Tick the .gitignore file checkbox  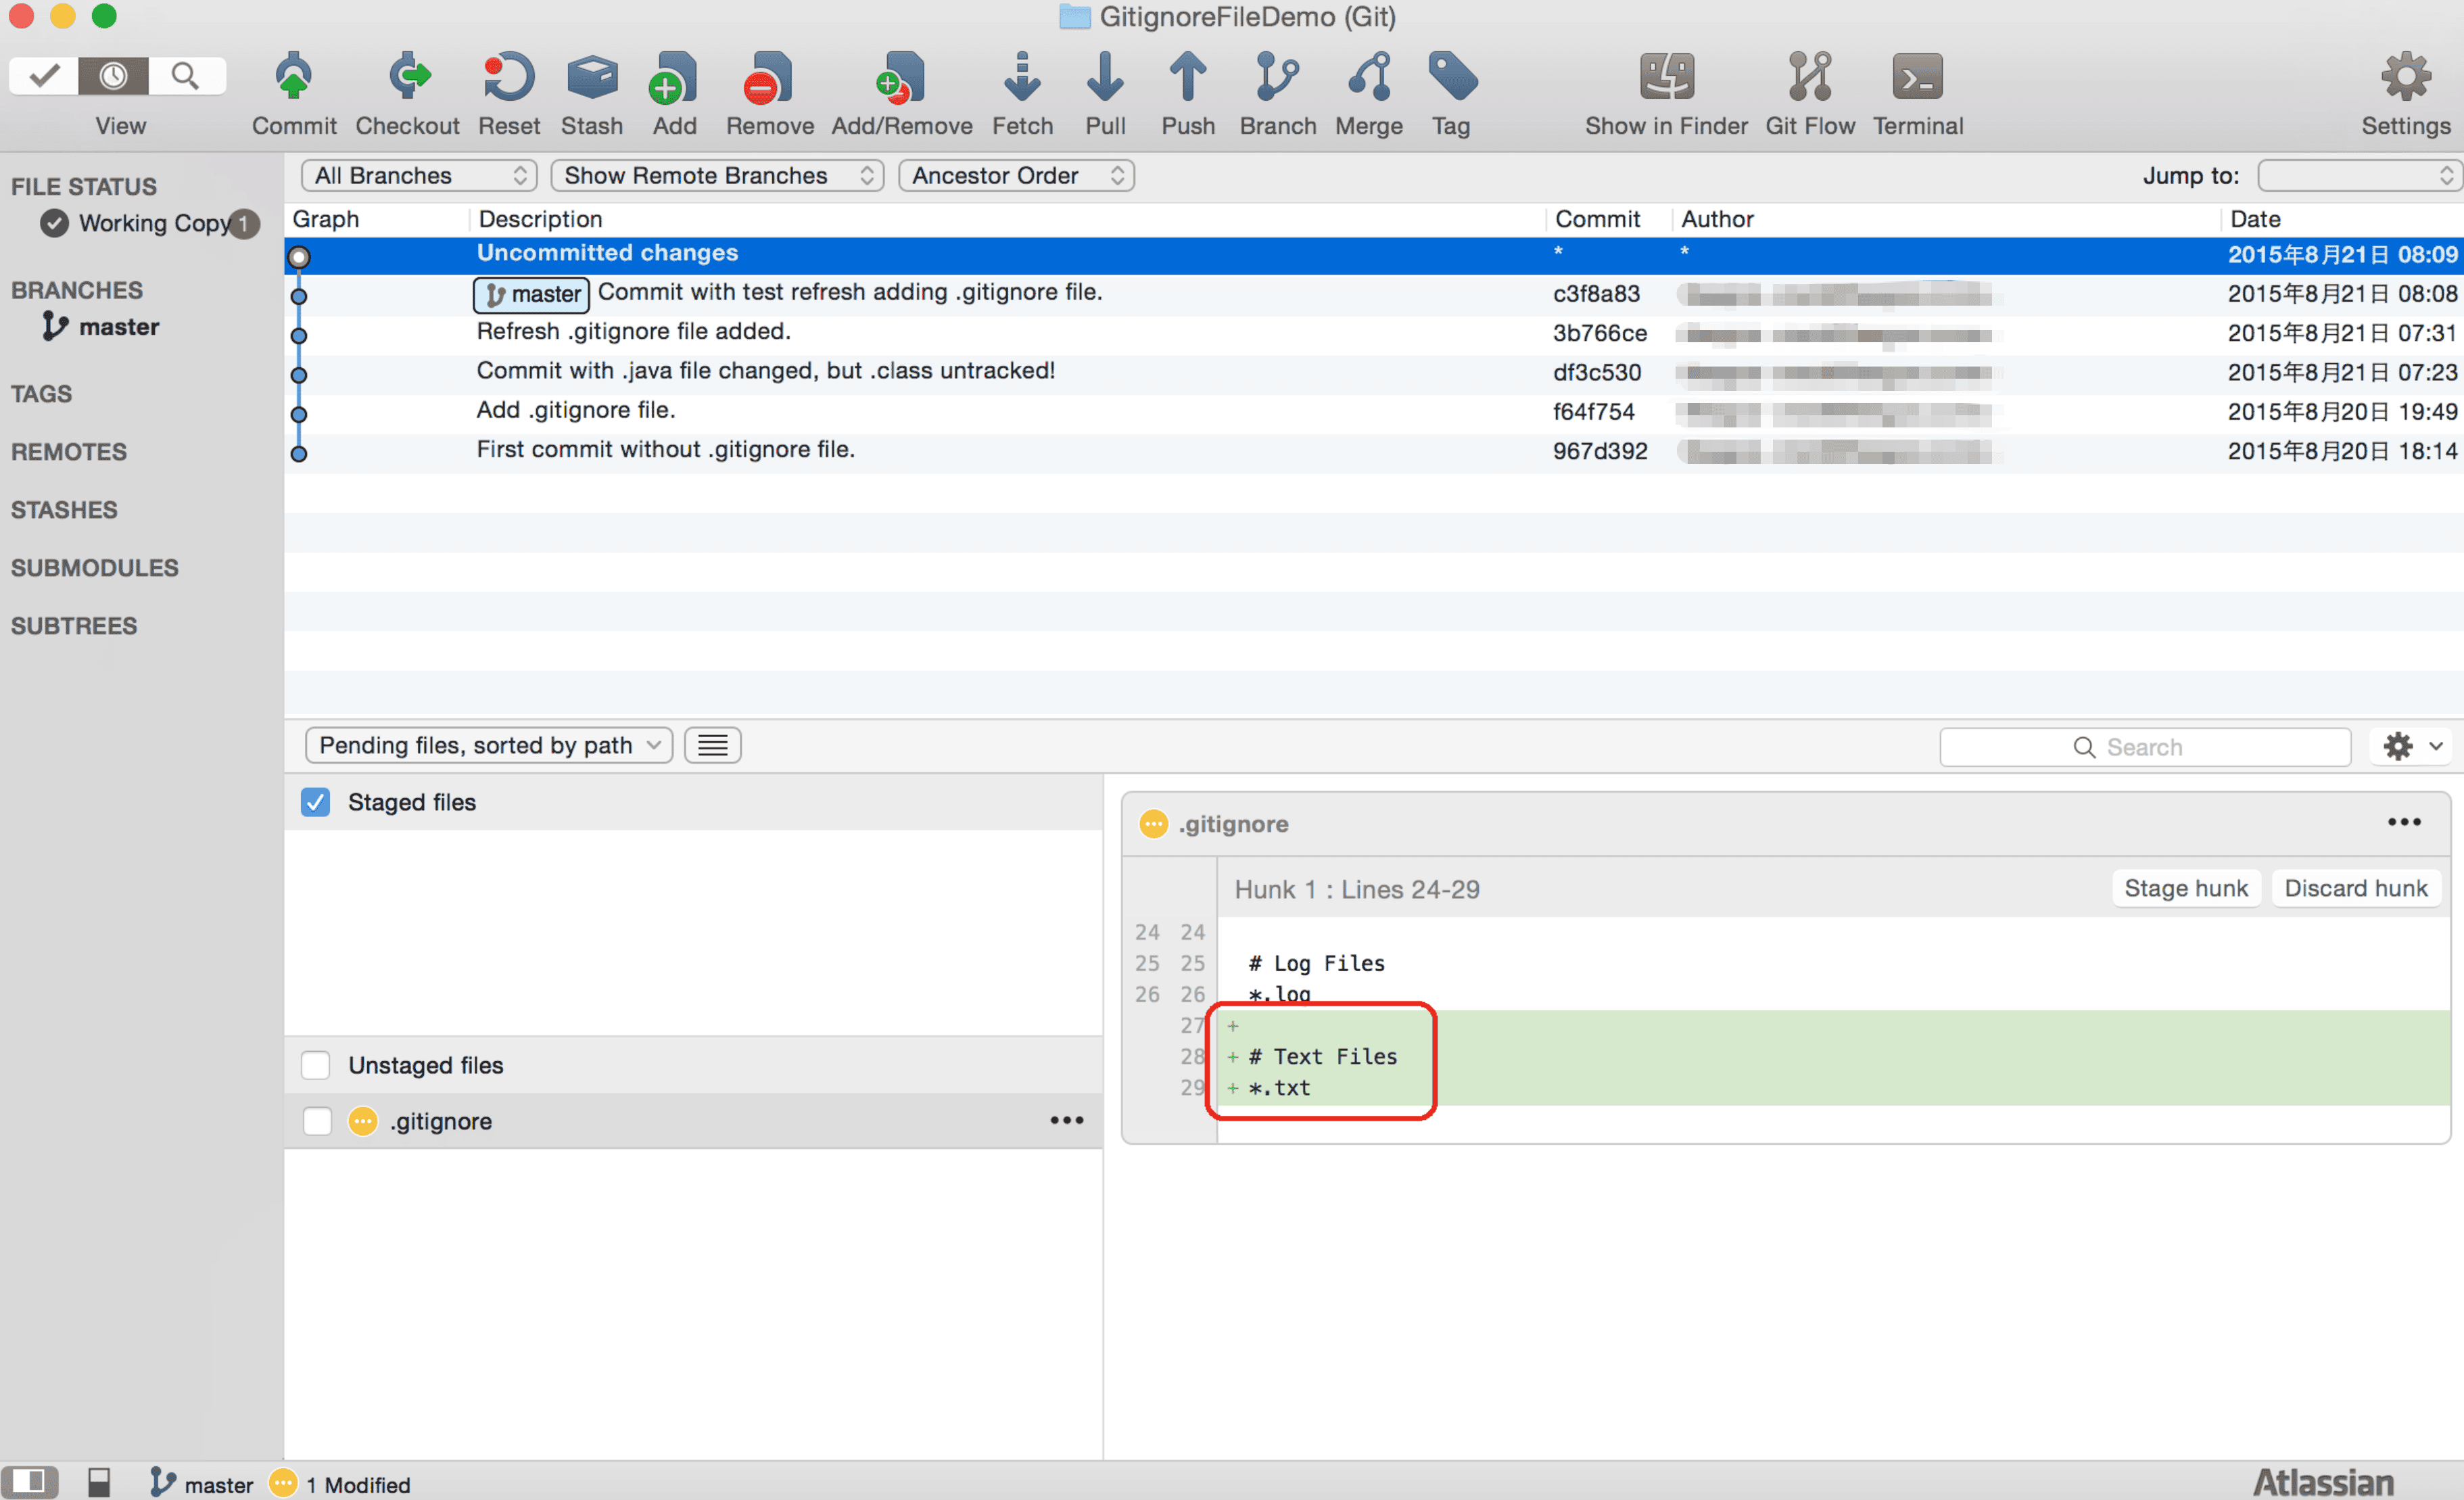click(x=317, y=1121)
